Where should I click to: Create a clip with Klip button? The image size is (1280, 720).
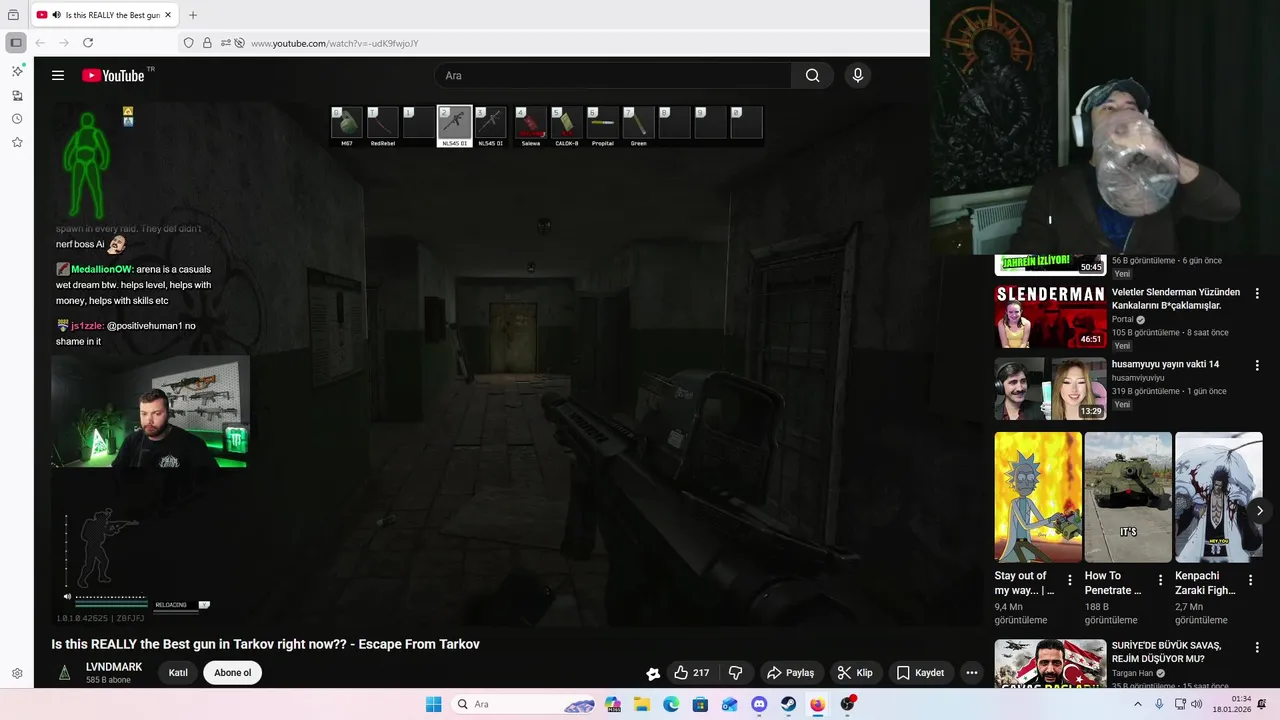tap(856, 673)
